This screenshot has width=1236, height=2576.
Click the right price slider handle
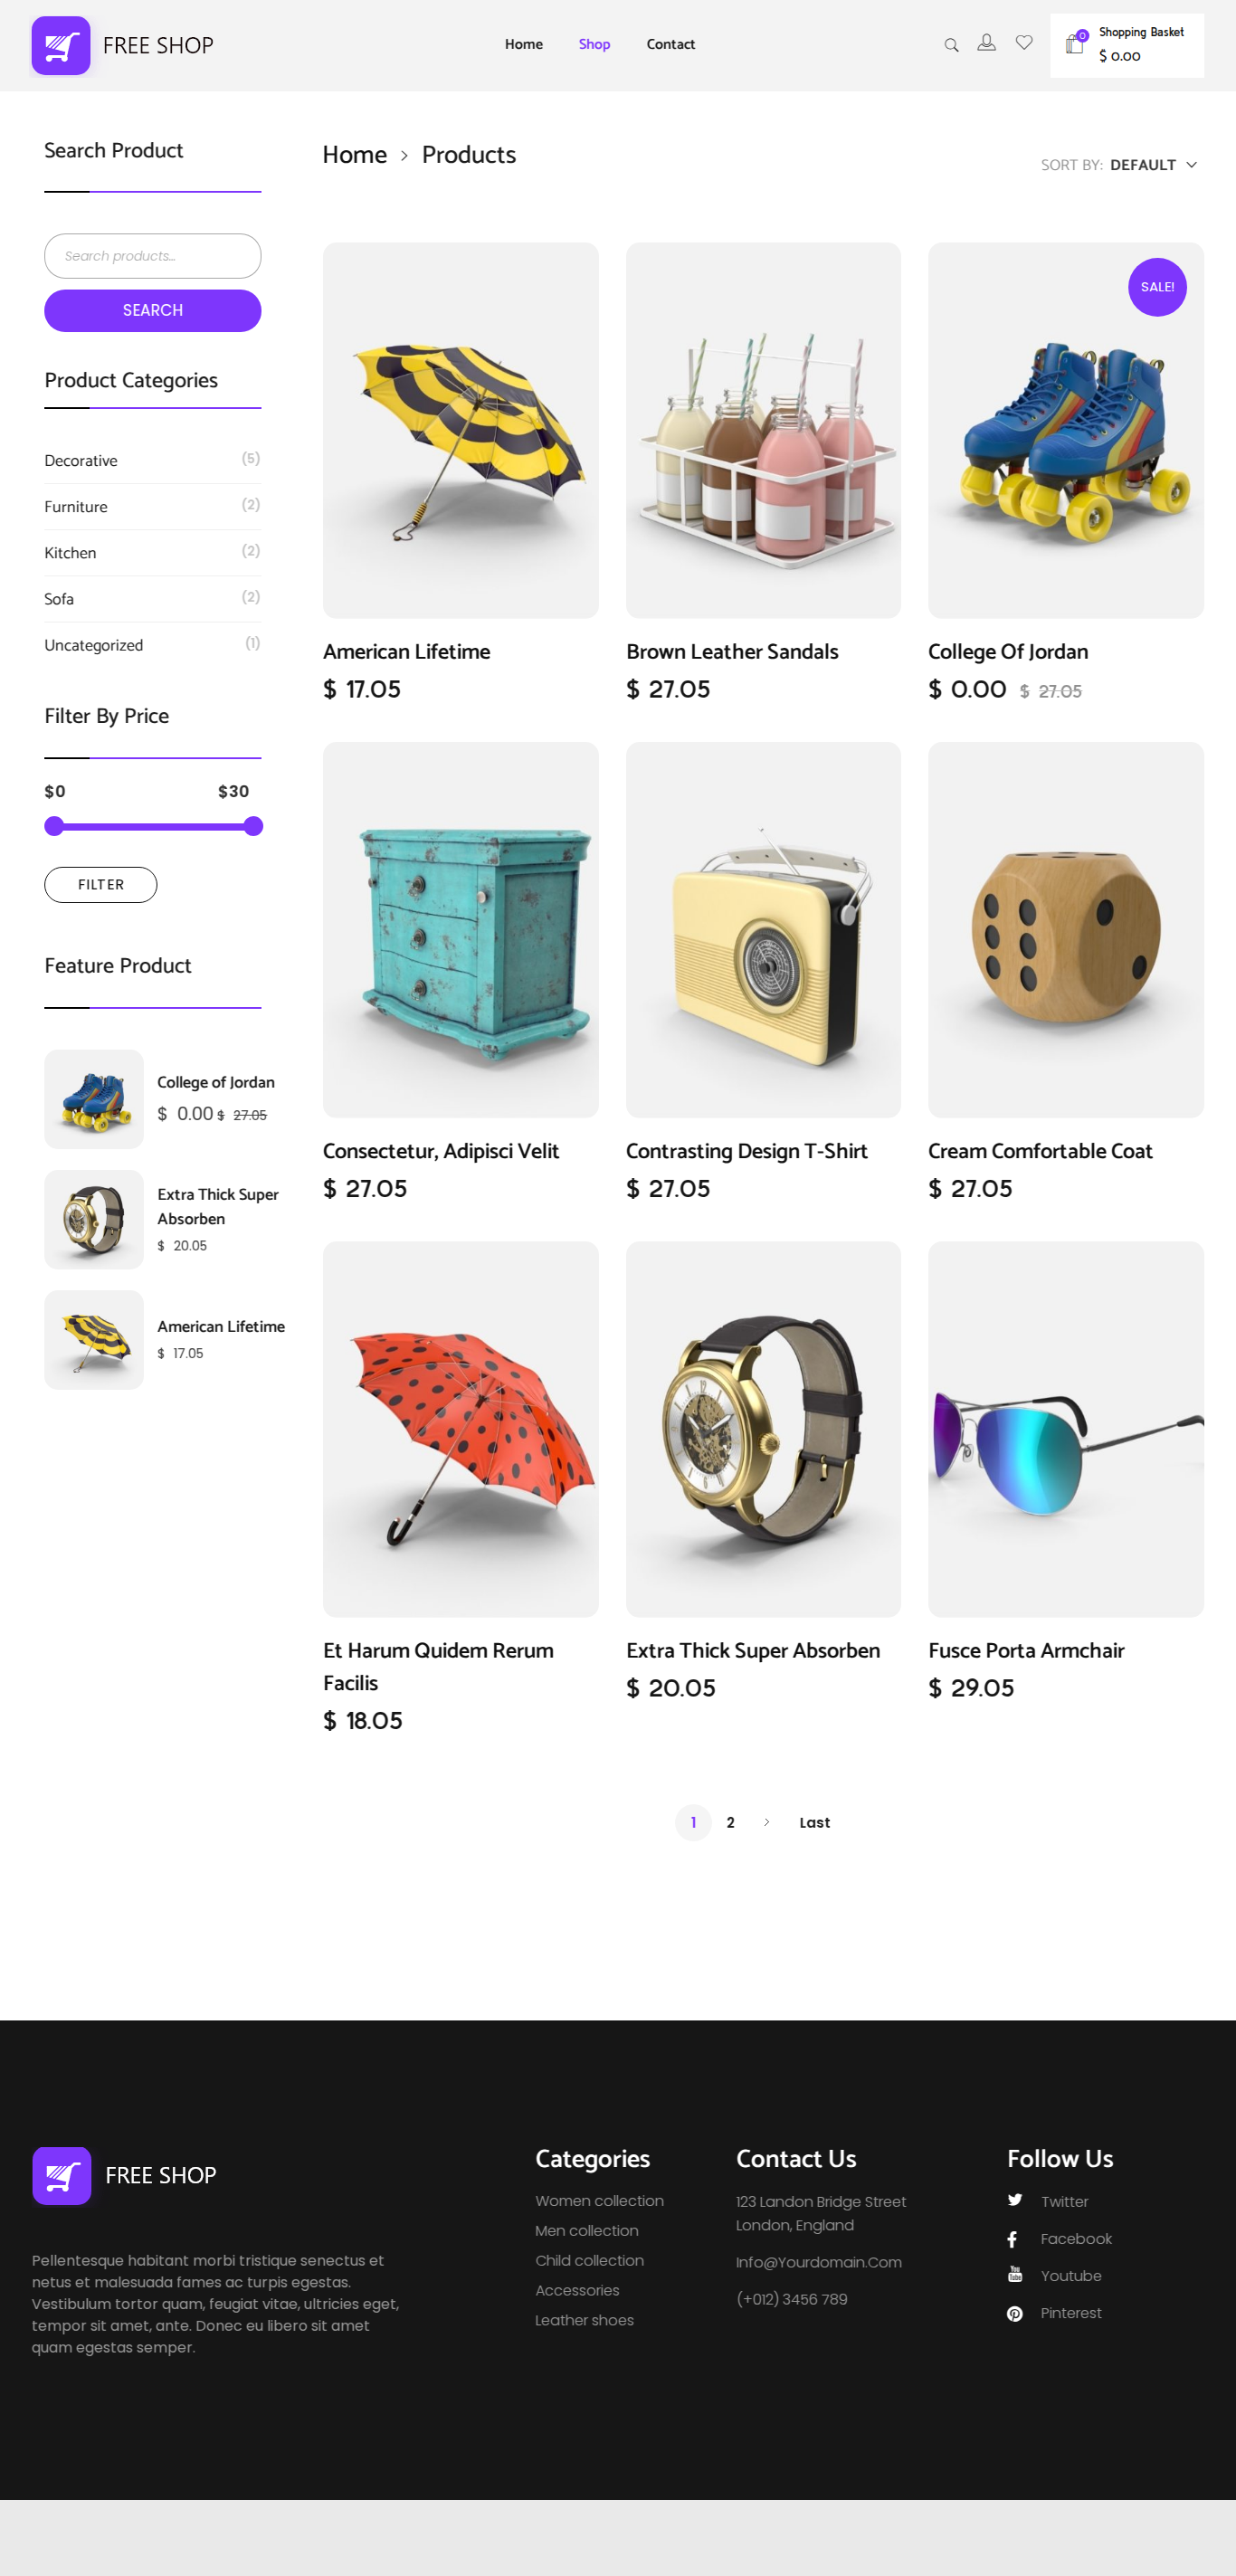pyautogui.click(x=254, y=826)
